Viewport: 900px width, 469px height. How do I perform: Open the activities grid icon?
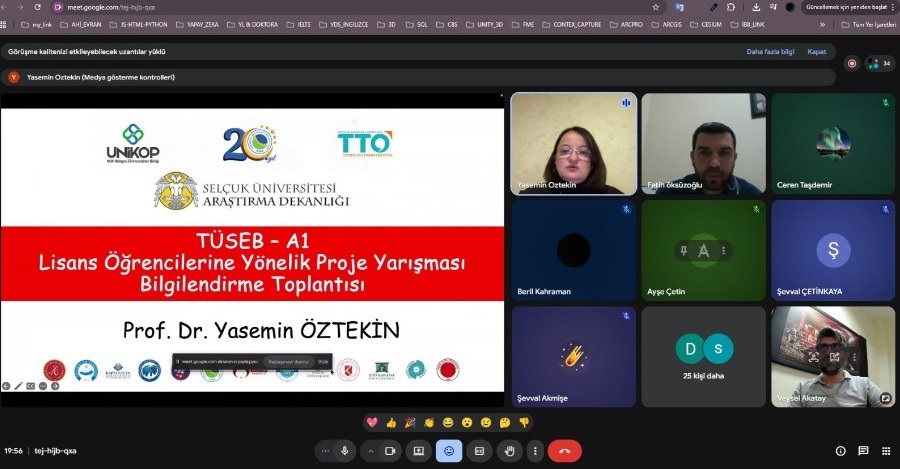(884, 451)
